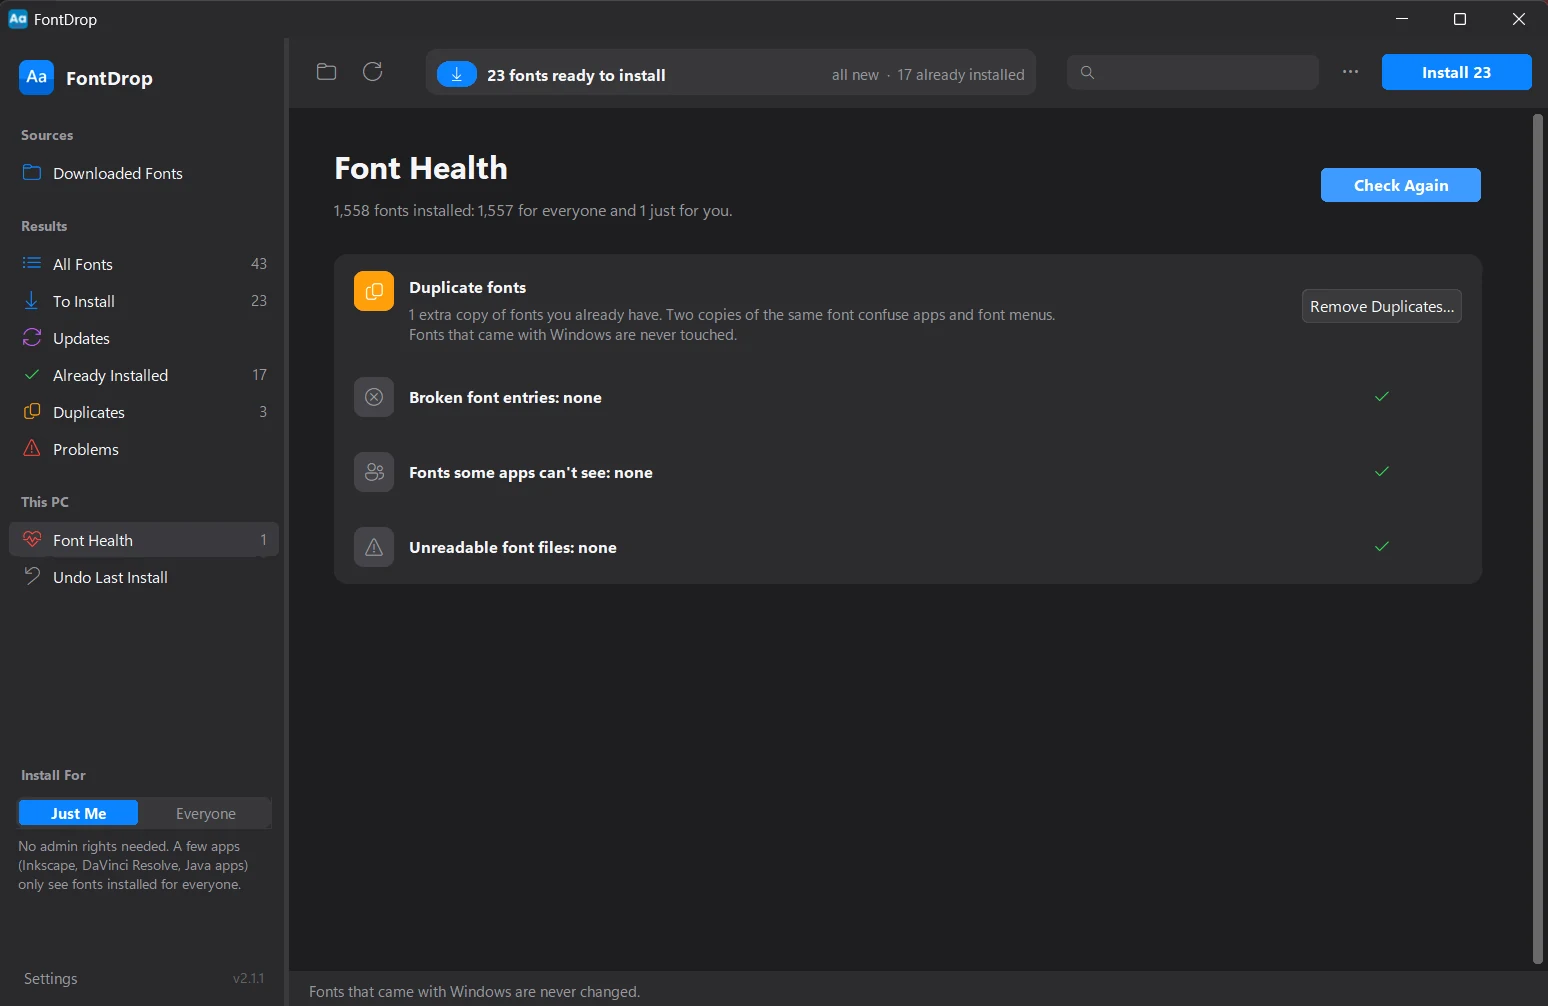Select Just Me install option
This screenshot has height=1006, width=1548.
click(78, 813)
